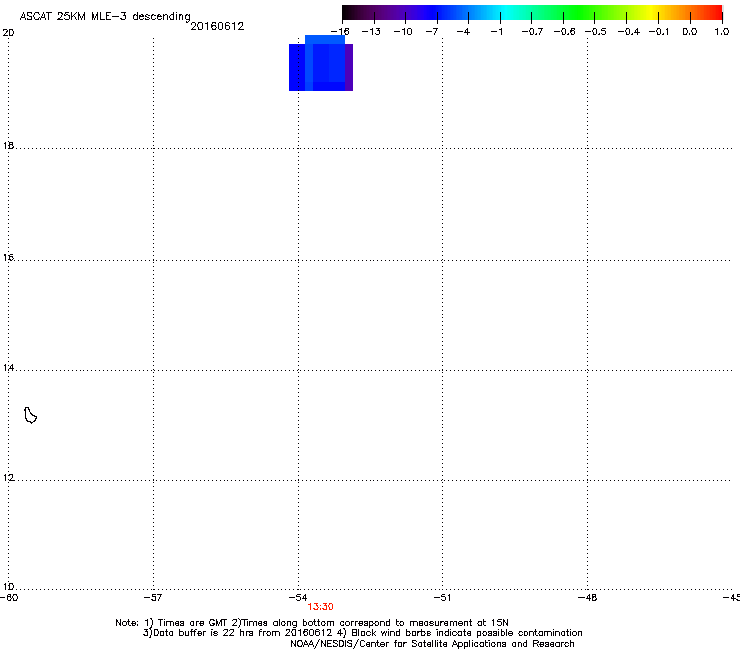Click the 12 latitude axis label
The image size is (740, 650).
(x=8, y=478)
